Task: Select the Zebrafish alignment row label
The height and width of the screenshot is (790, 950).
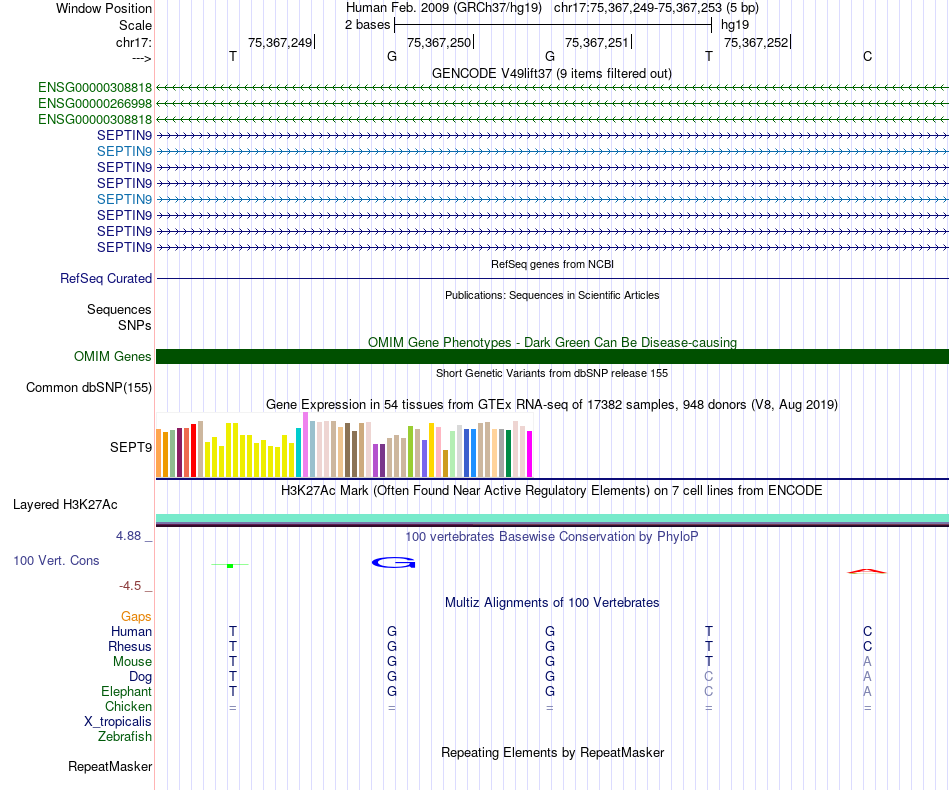Action: [125, 737]
